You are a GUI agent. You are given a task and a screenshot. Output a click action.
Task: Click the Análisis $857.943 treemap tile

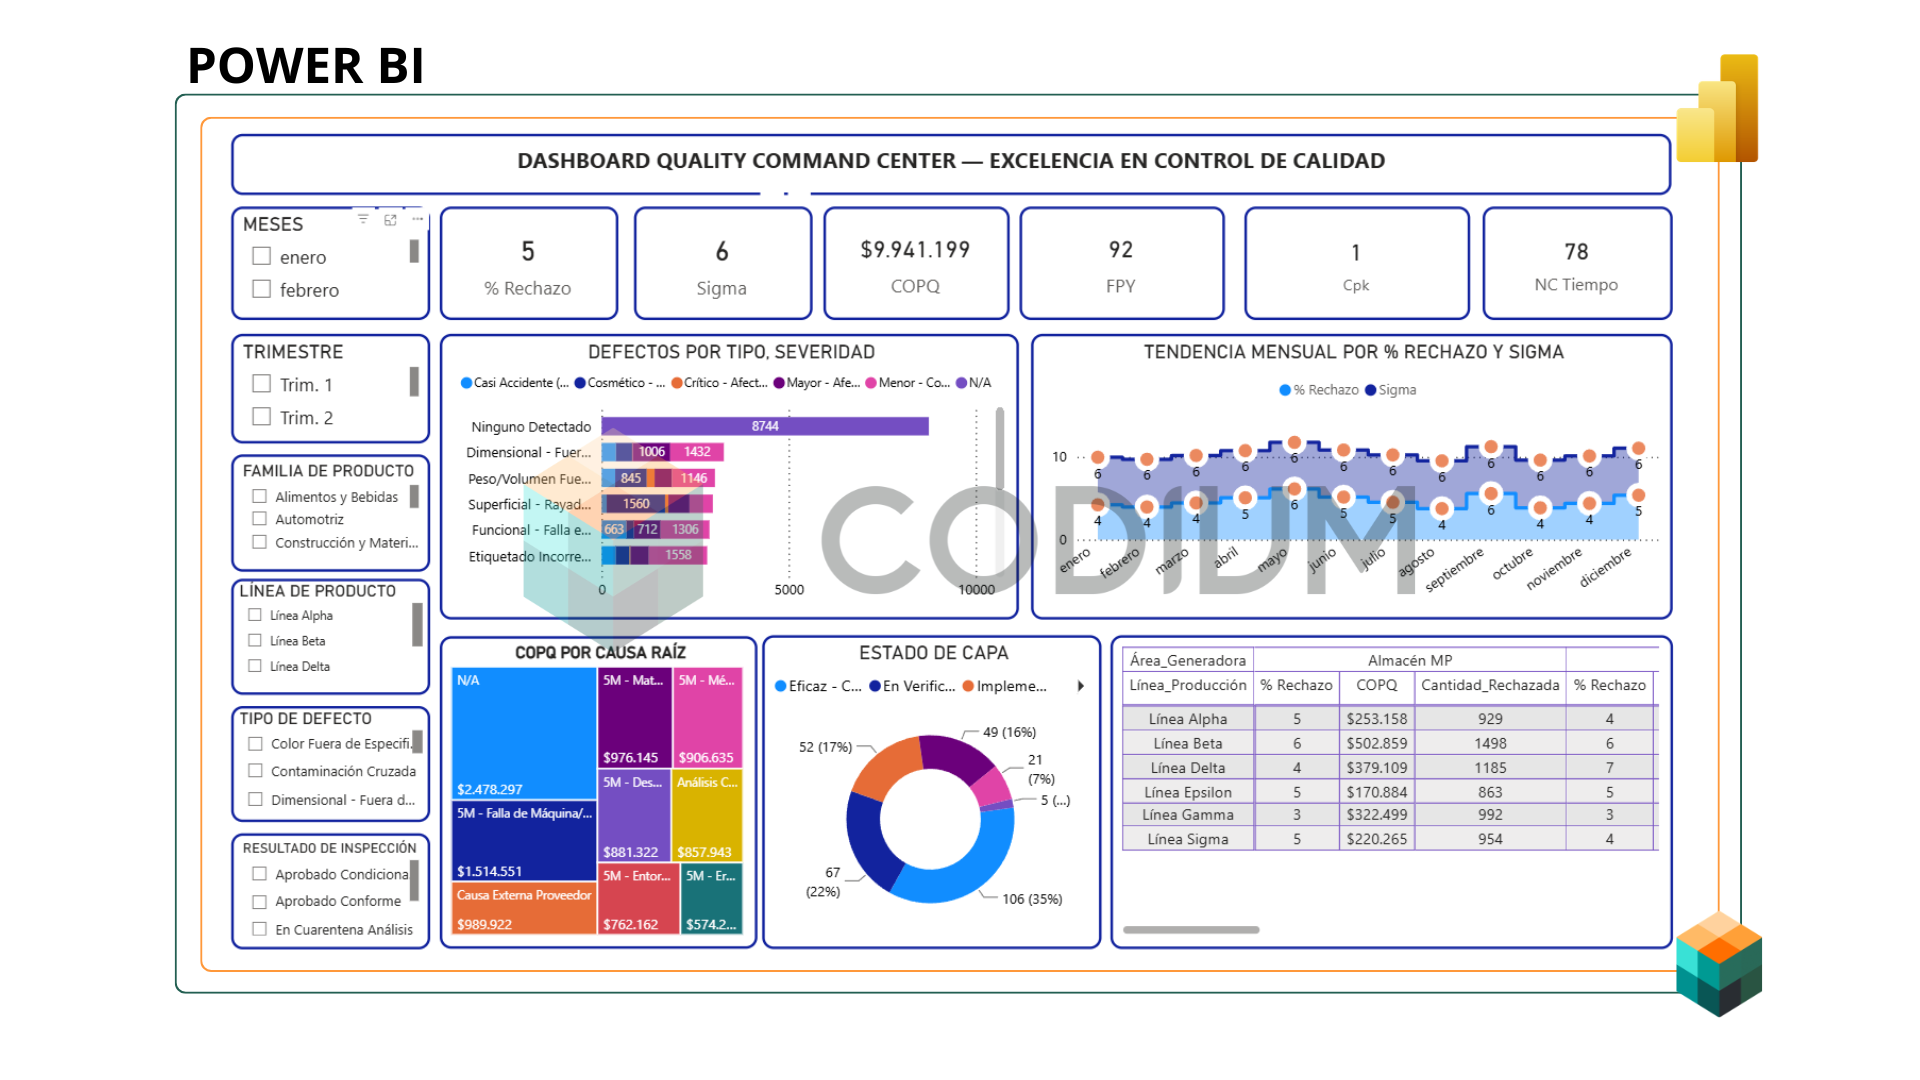point(708,816)
